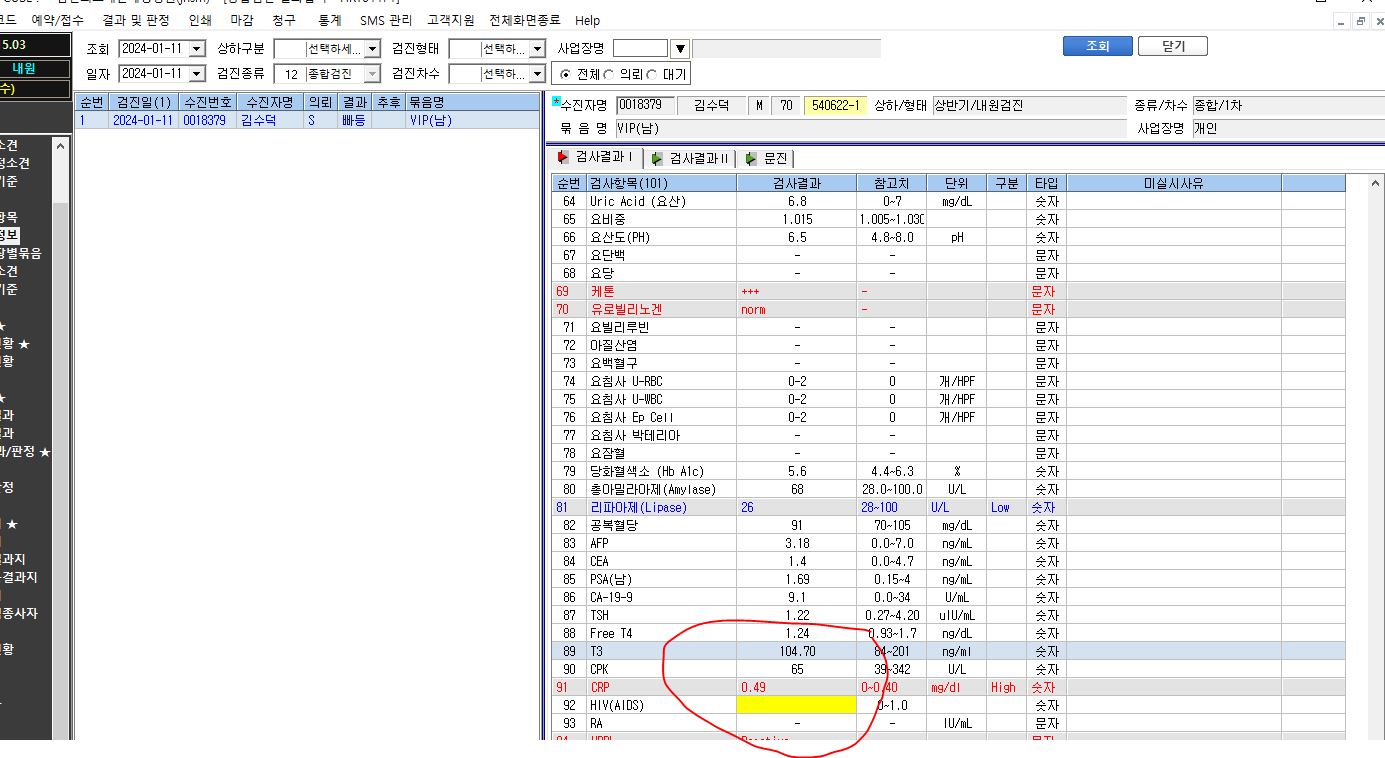Click the green arrow icon on 검사결과 II tab

[657, 158]
